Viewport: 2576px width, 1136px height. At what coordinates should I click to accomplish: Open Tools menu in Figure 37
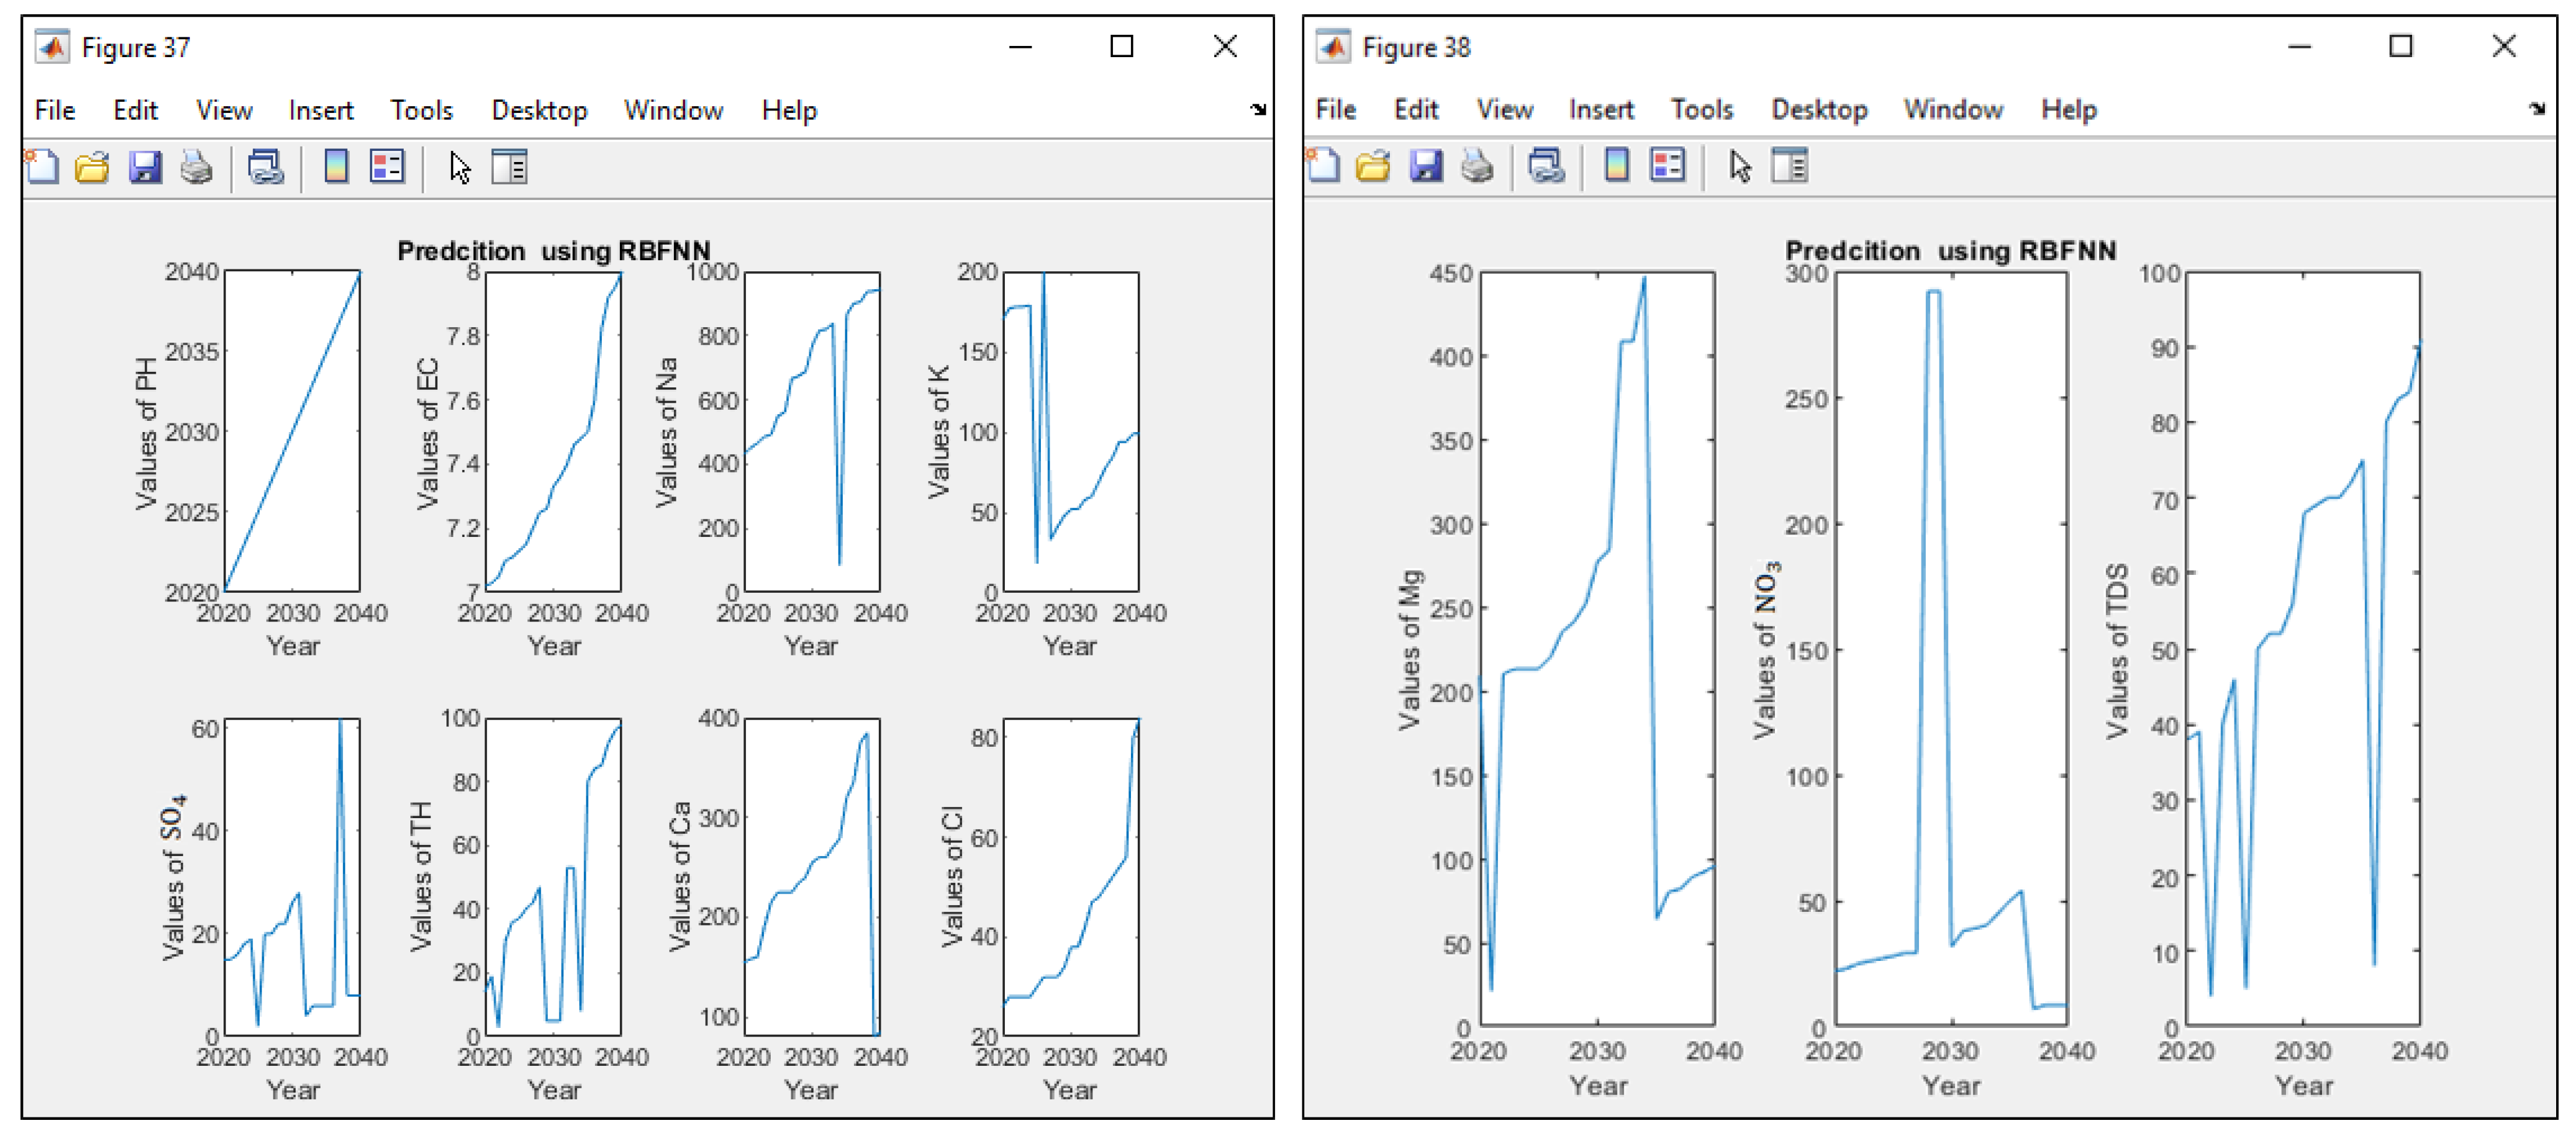[421, 110]
